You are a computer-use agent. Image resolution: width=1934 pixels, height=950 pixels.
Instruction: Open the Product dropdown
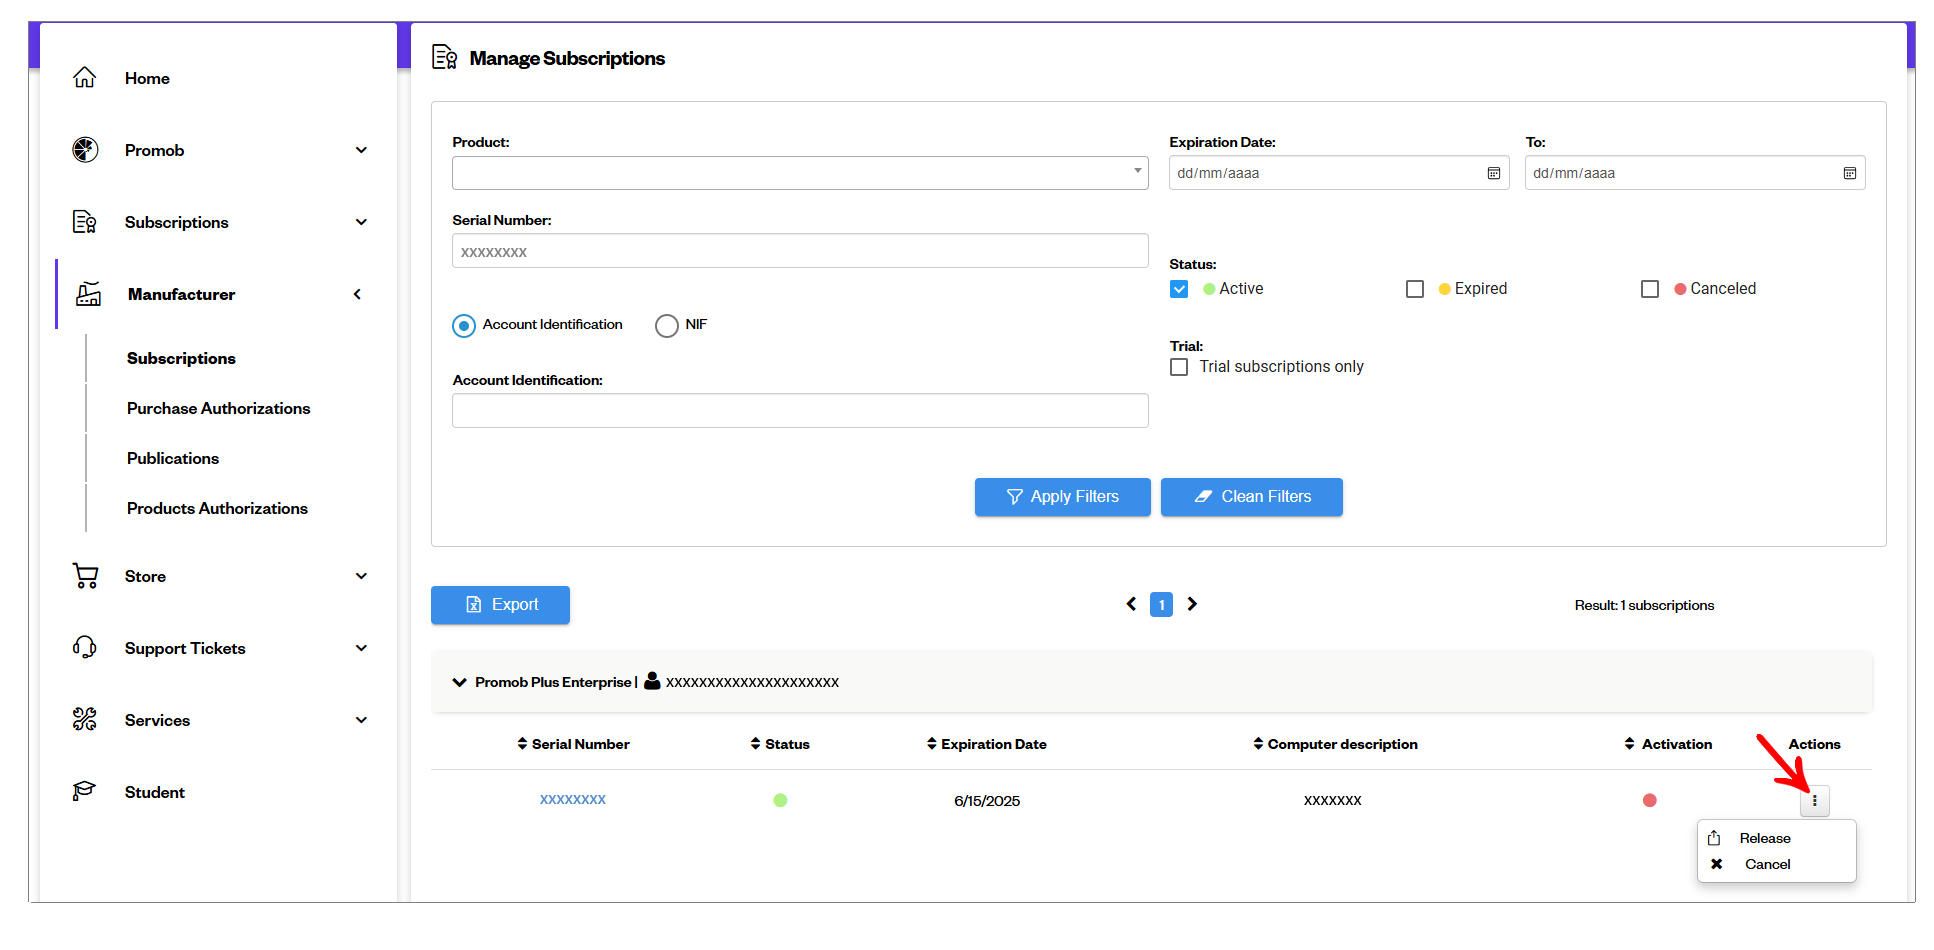tap(800, 173)
